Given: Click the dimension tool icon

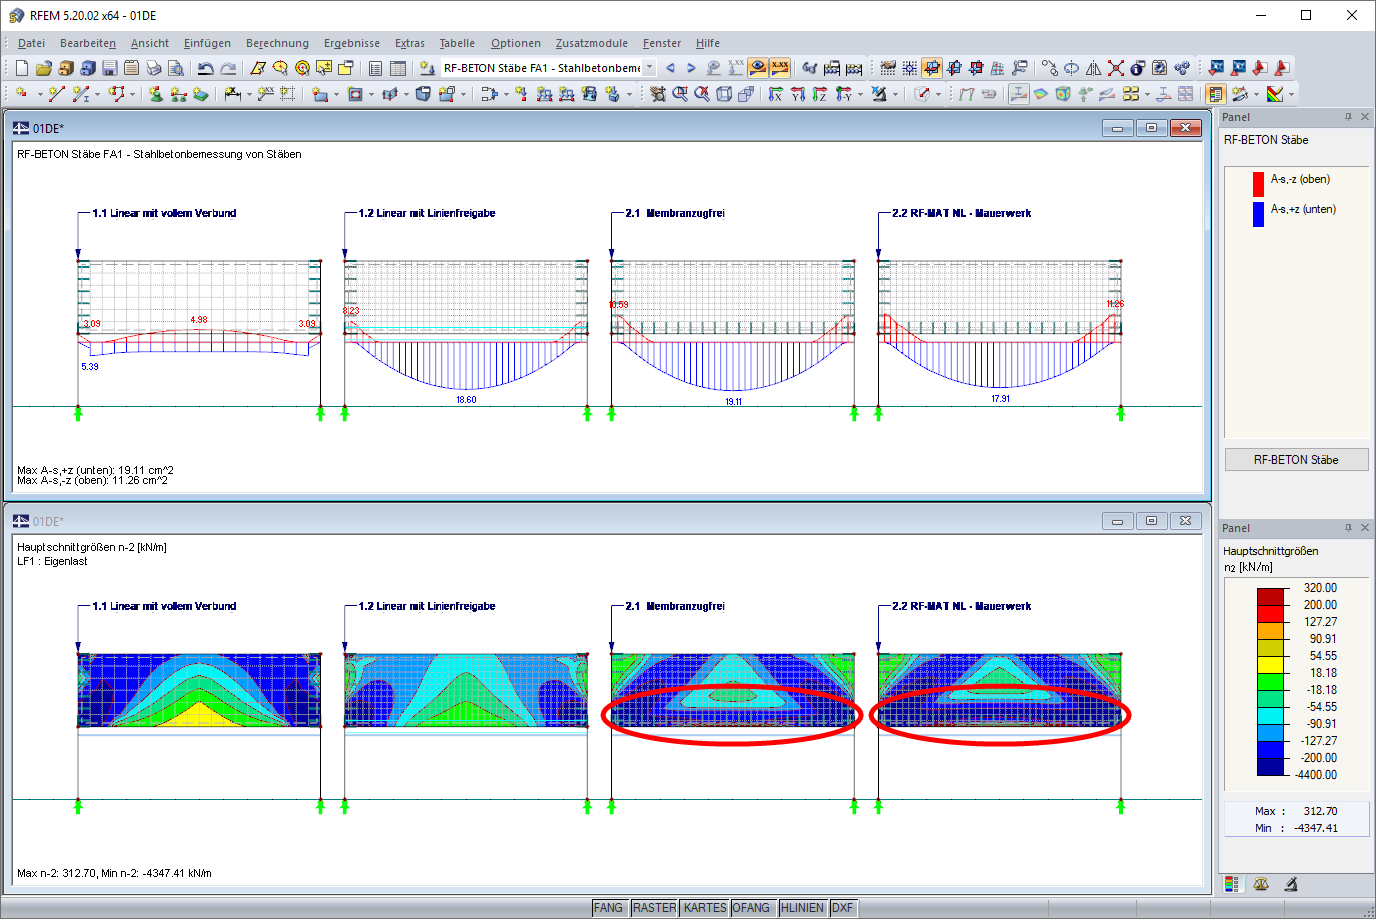Looking at the screenshot, I should click(232, 94).
